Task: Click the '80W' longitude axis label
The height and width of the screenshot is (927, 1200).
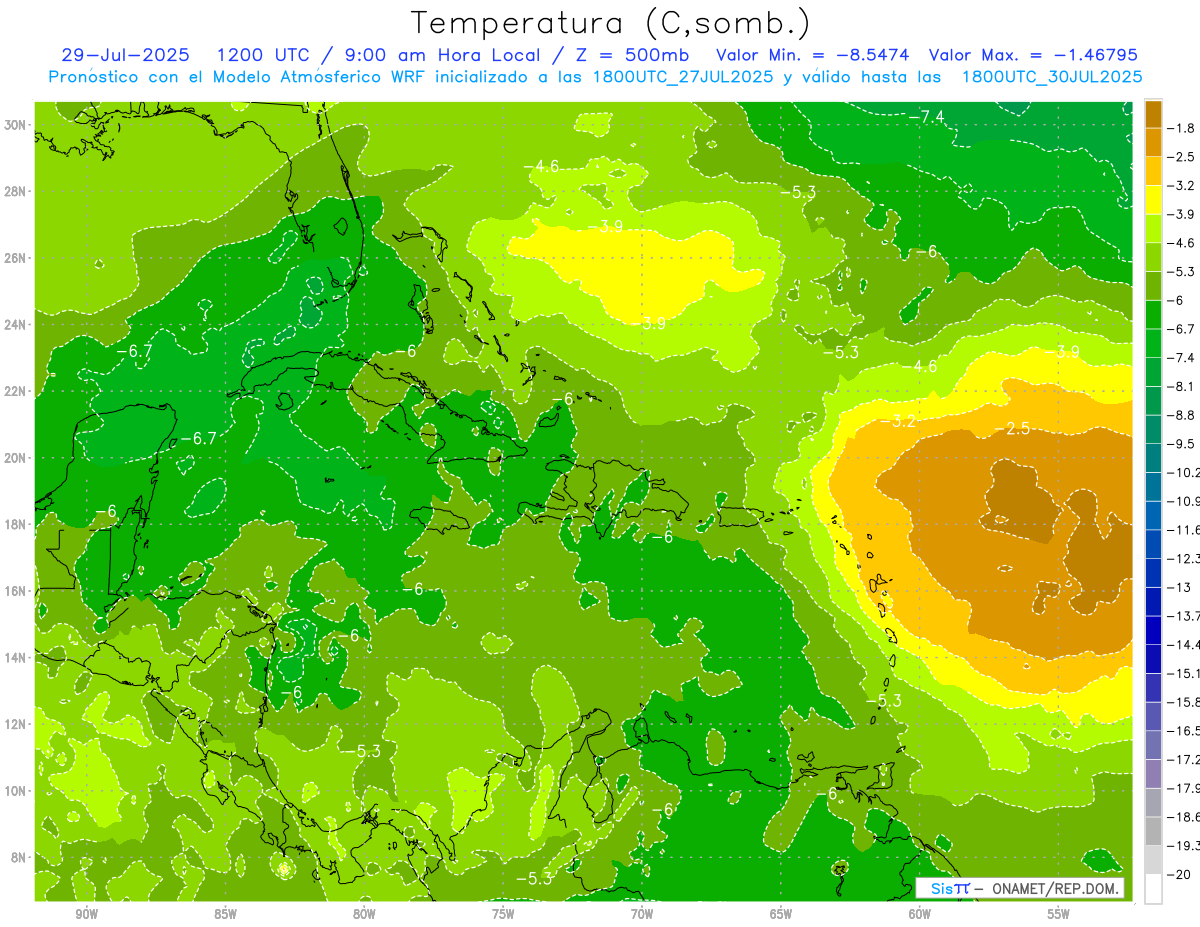Action: pos(364,915)
